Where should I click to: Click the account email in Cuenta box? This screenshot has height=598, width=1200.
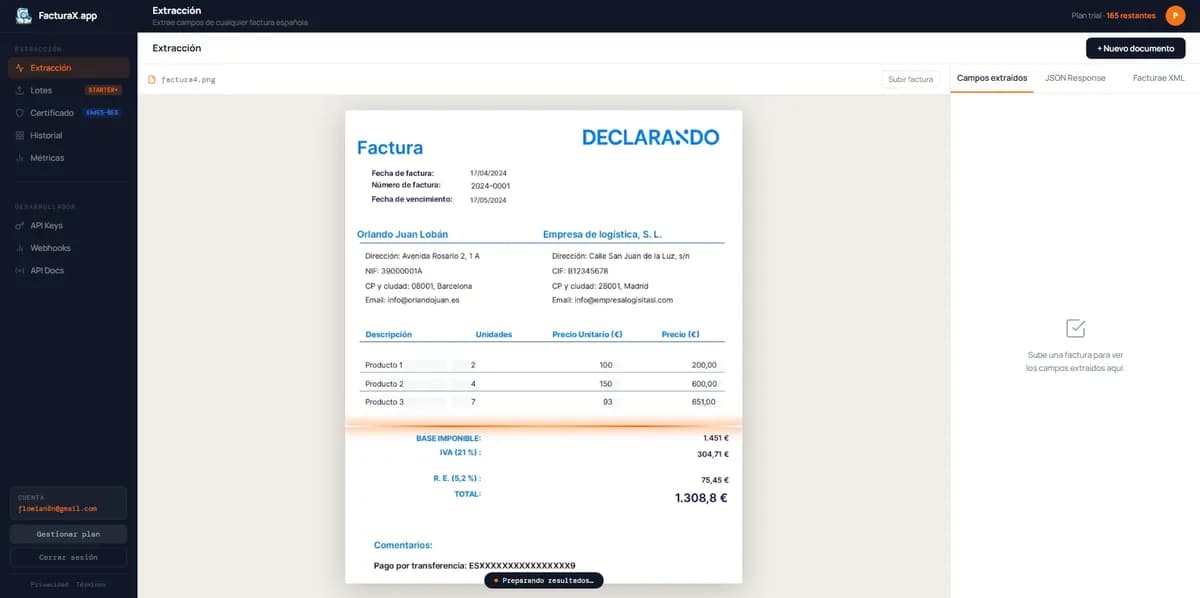pyautogui.click(x=57, y=508)
